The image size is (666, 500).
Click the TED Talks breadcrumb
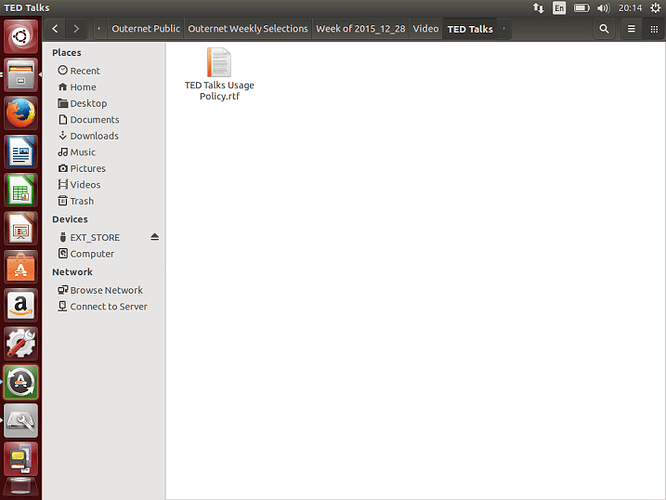click(x=470, y=29)
